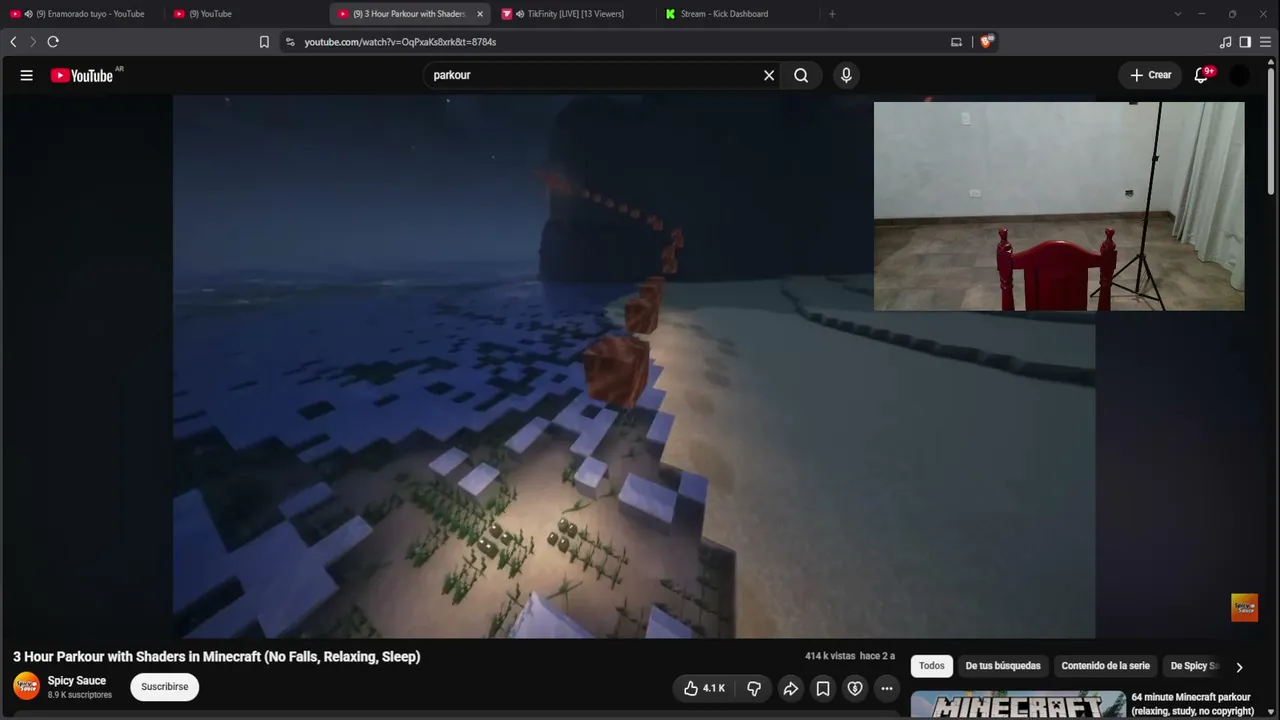
Task: Click the Spicy Sauce watermark in the player
Action: 1244,607
